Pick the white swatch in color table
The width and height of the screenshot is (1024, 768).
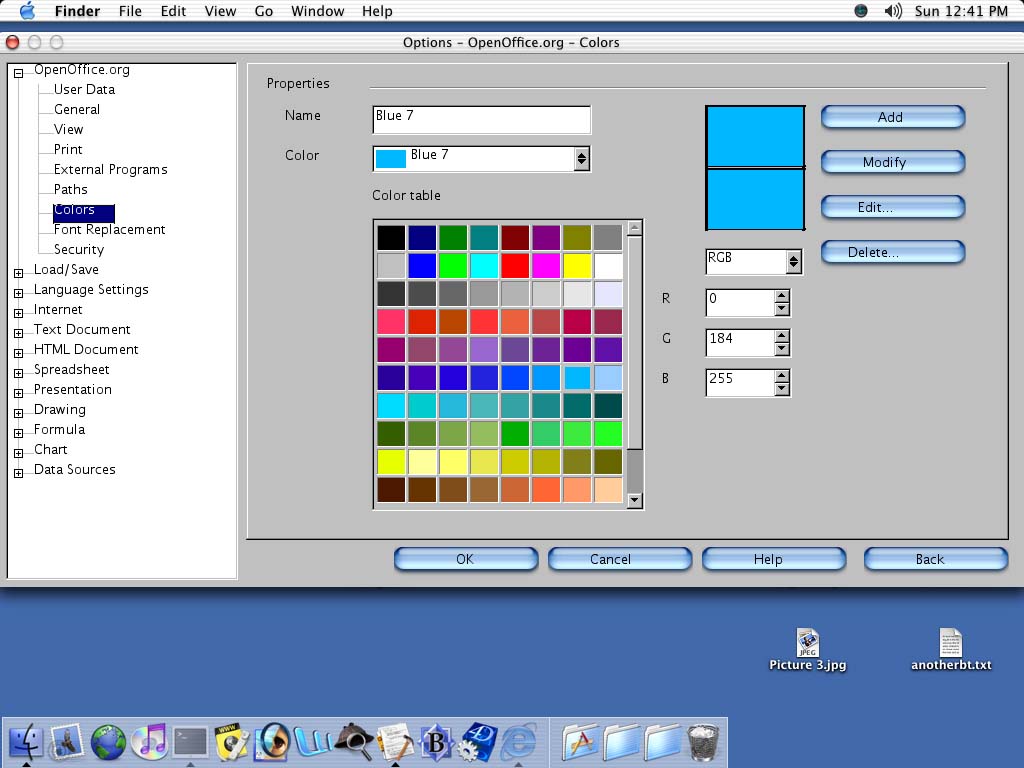click(x=608, y=266)
